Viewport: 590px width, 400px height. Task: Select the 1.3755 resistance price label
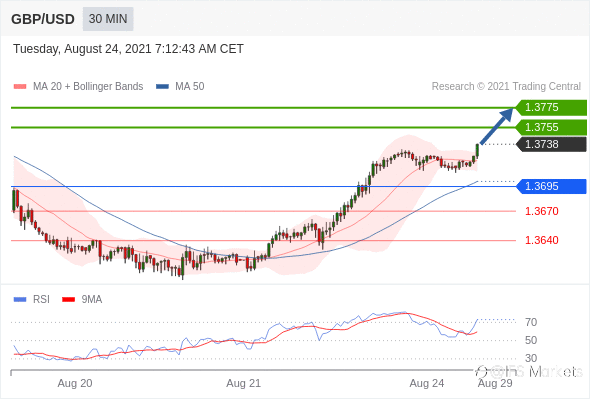click(x=551, y=127)
